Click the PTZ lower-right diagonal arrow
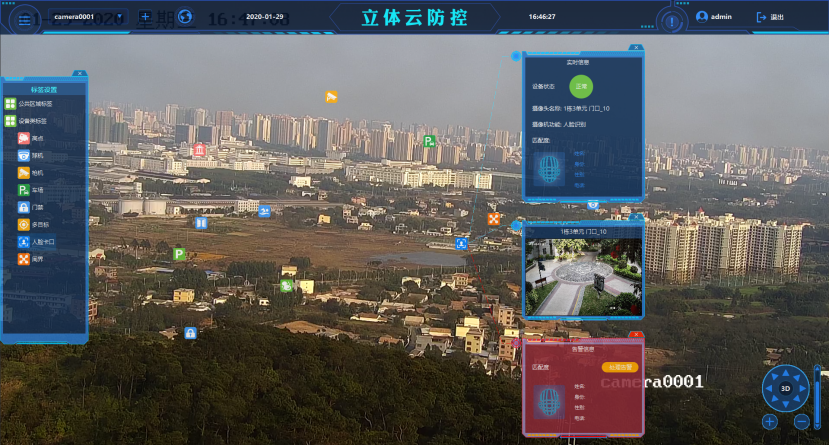Screen dimensions: 829x445 (x=797, y=400)
